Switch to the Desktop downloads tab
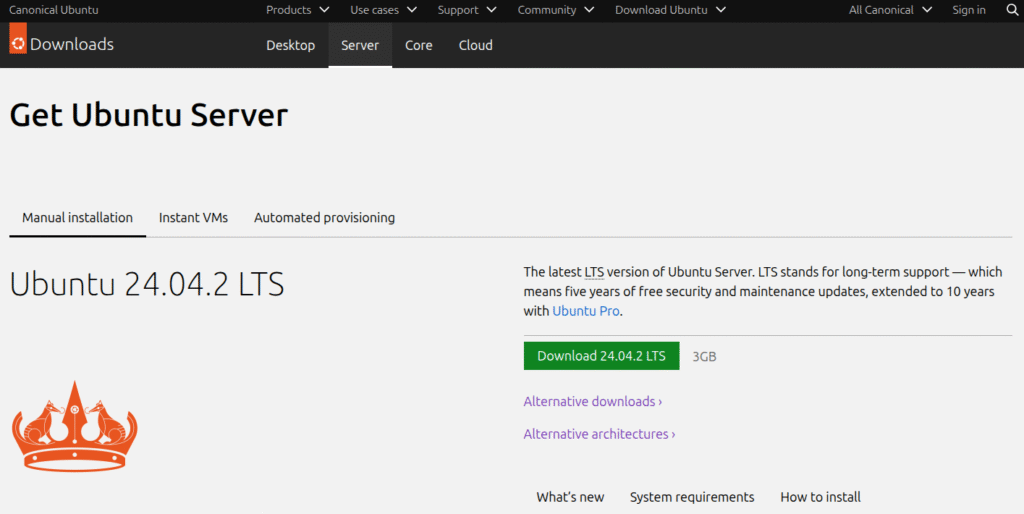The image size is (1024, 514). tap(290, 45)
